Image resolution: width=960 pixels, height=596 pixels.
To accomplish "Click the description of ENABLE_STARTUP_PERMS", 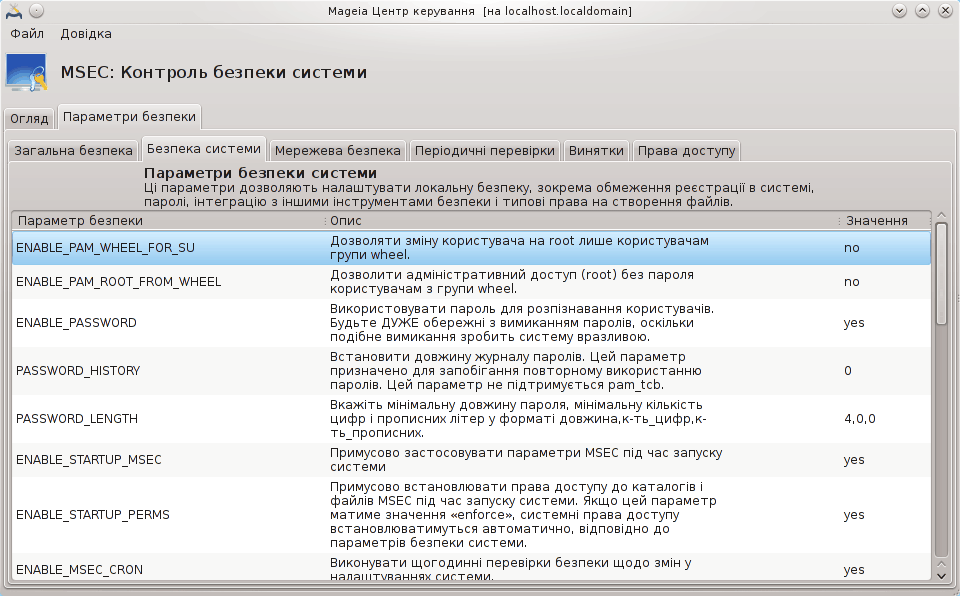I will [x=523, y=515].
